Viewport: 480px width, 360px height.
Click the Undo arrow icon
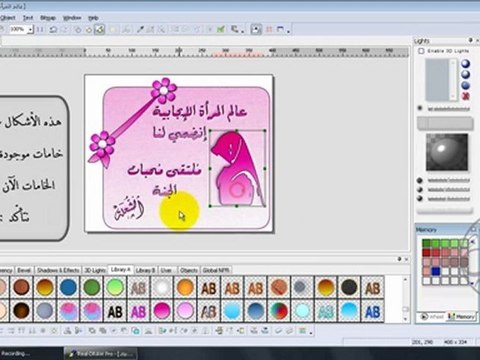tap(53, 30)
